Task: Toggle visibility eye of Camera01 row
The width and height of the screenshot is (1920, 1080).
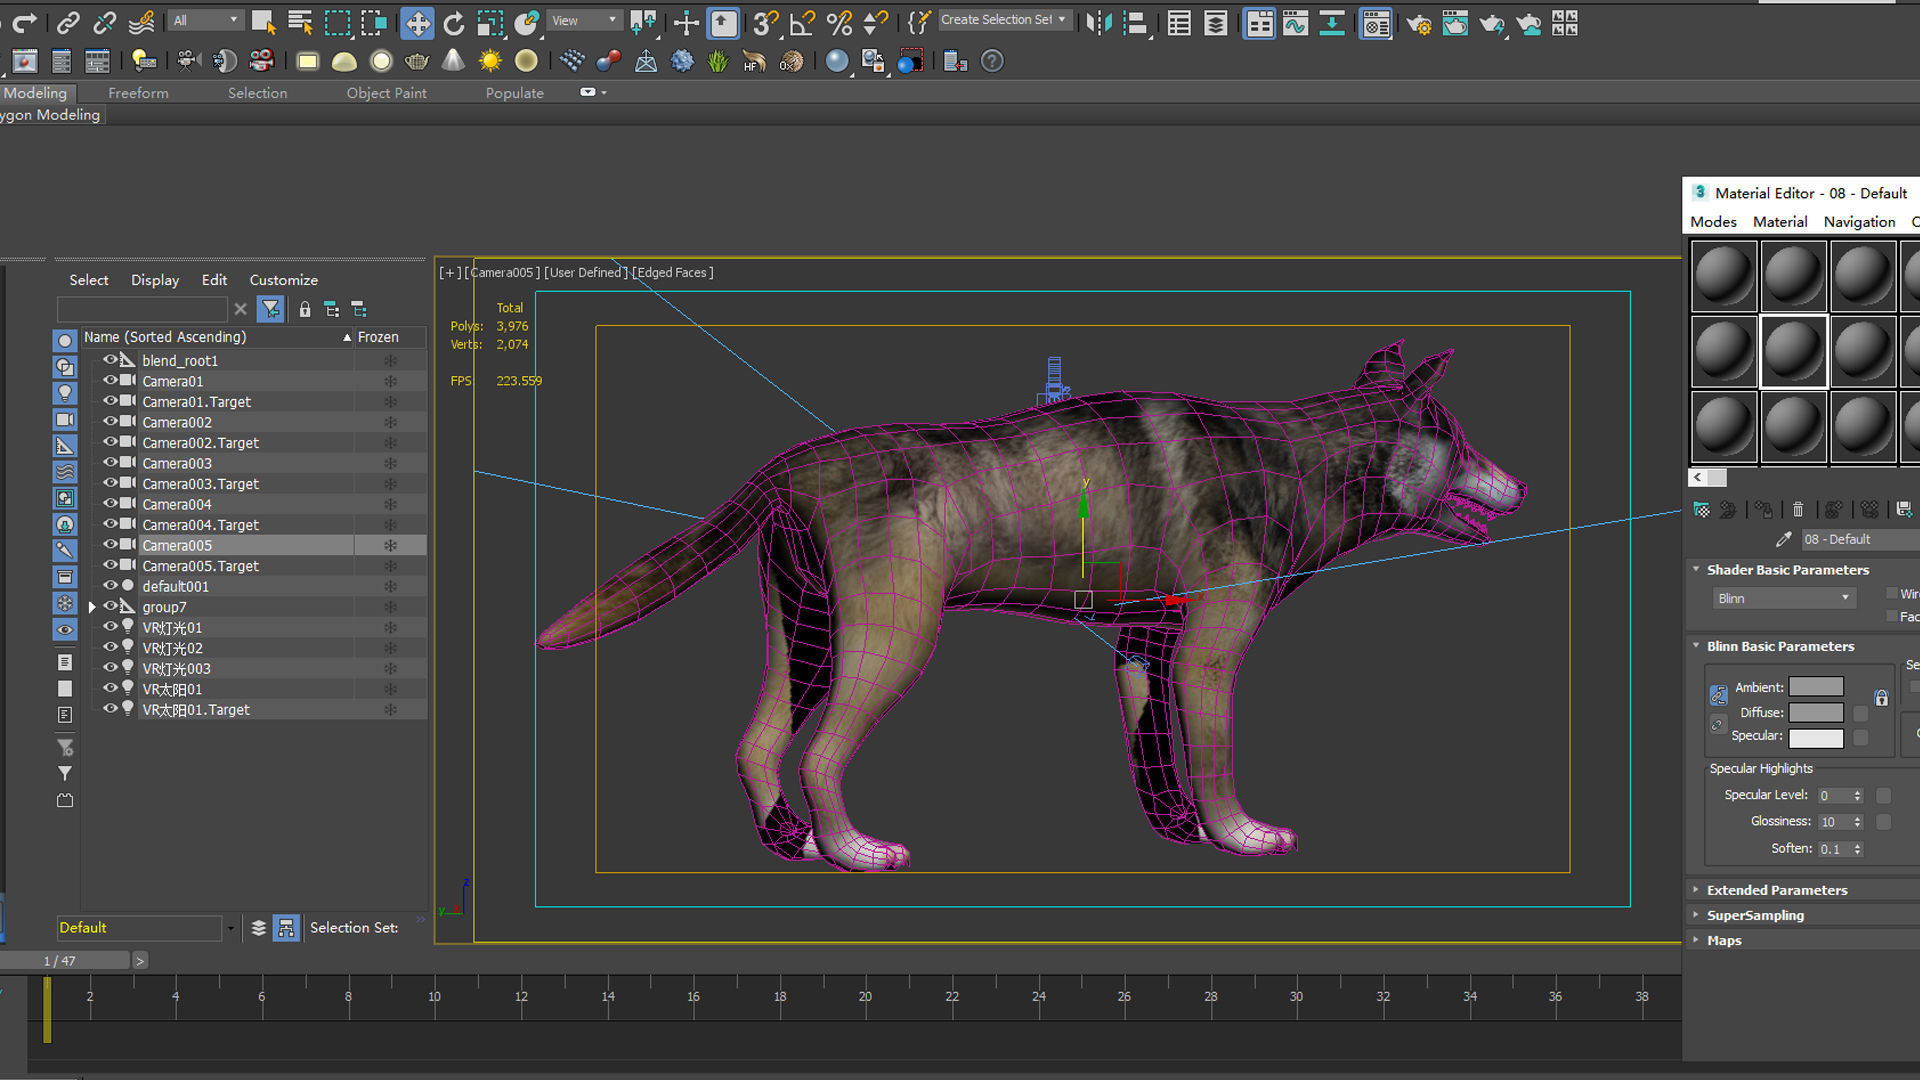Action: tap(110, 380)
